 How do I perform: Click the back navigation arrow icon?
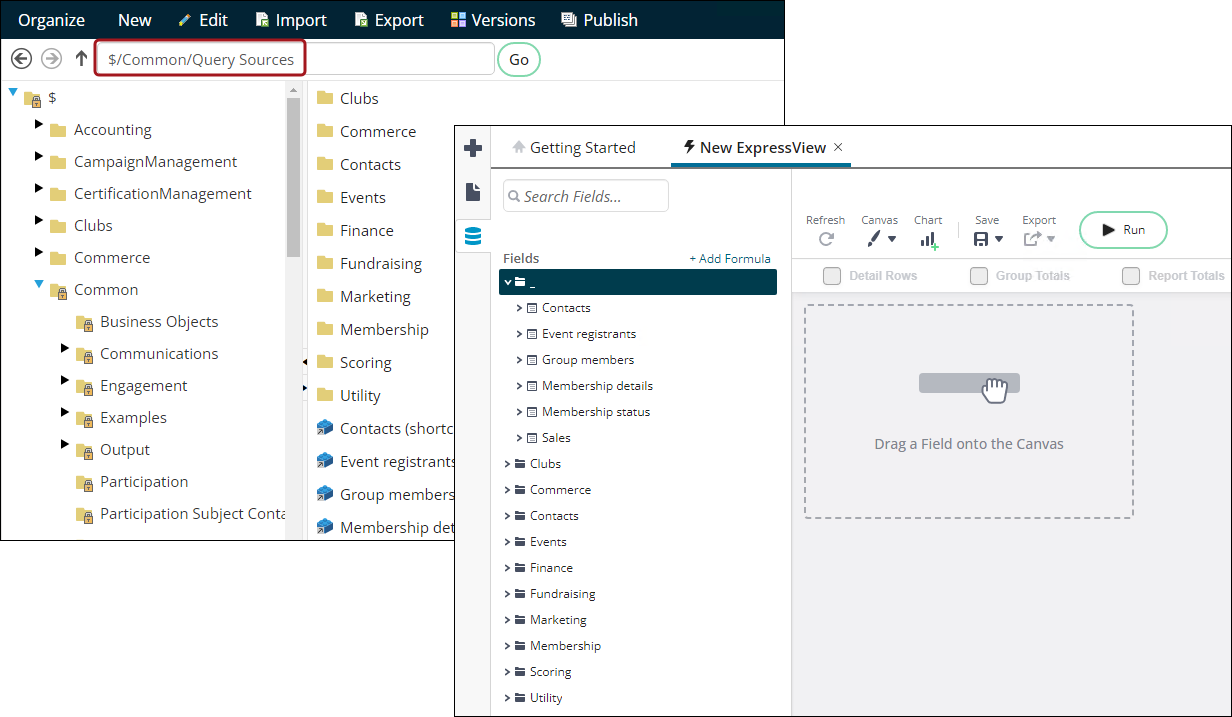coord(21,59)
